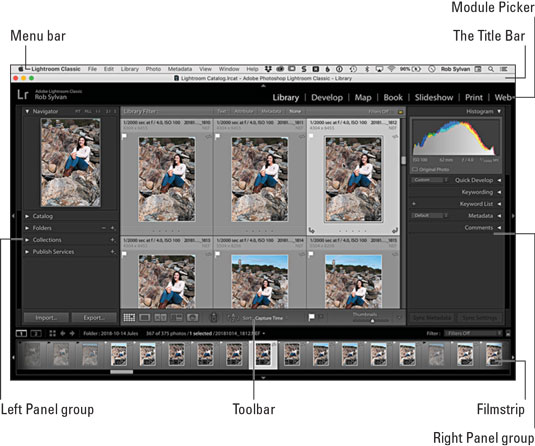Toggle the a-z sort direction icon
This screenshot has height=446, width=535.
[x=232, y=318]
